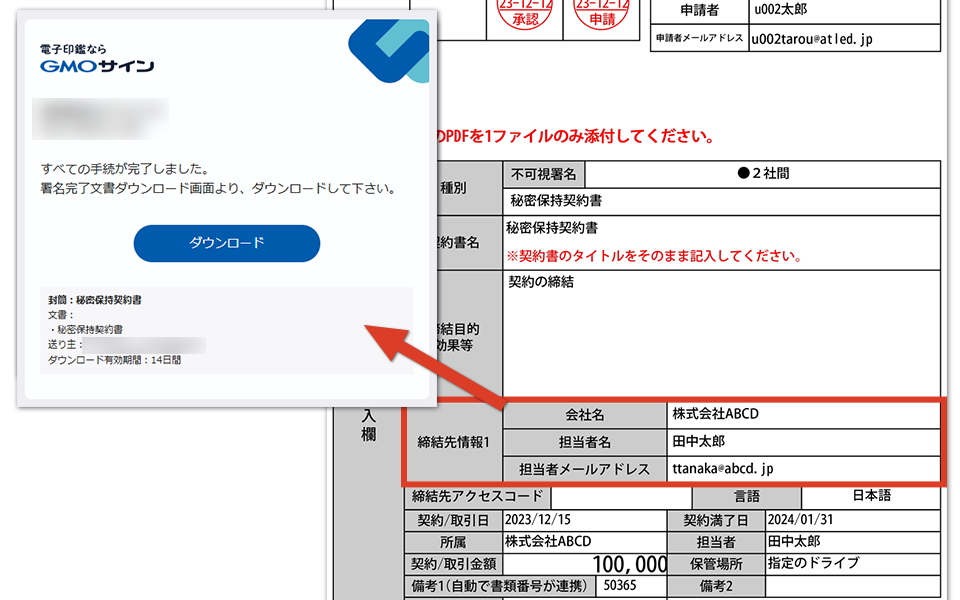960x600 pixels.
Task: Click the empty 締結先アクセスコード field
Action: [620, 496]
